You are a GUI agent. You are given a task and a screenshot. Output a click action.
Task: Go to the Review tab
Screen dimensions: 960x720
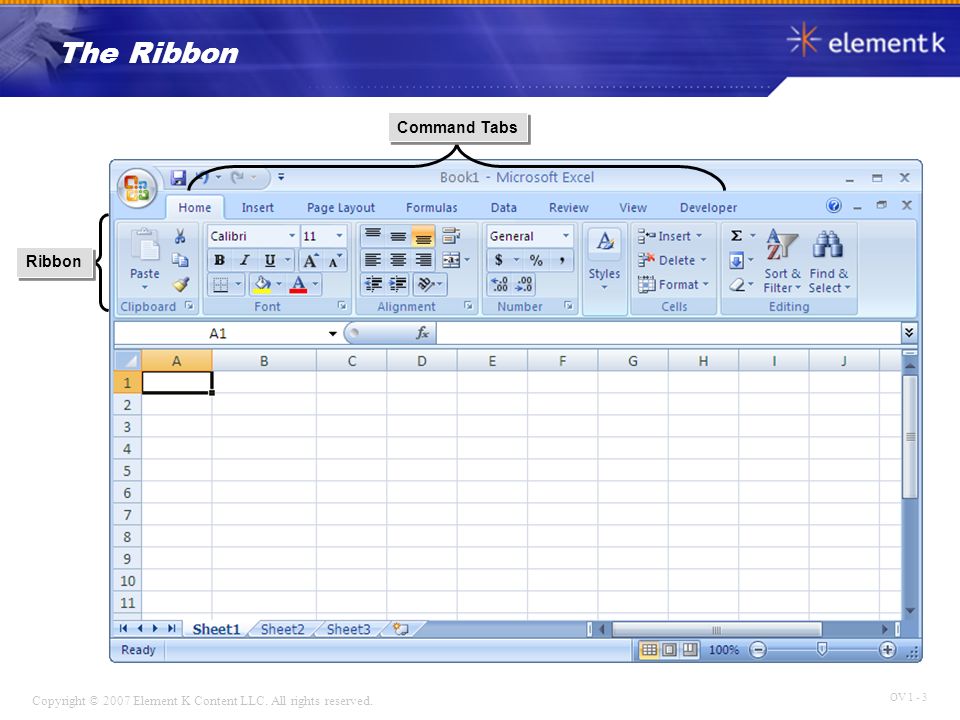569,208
